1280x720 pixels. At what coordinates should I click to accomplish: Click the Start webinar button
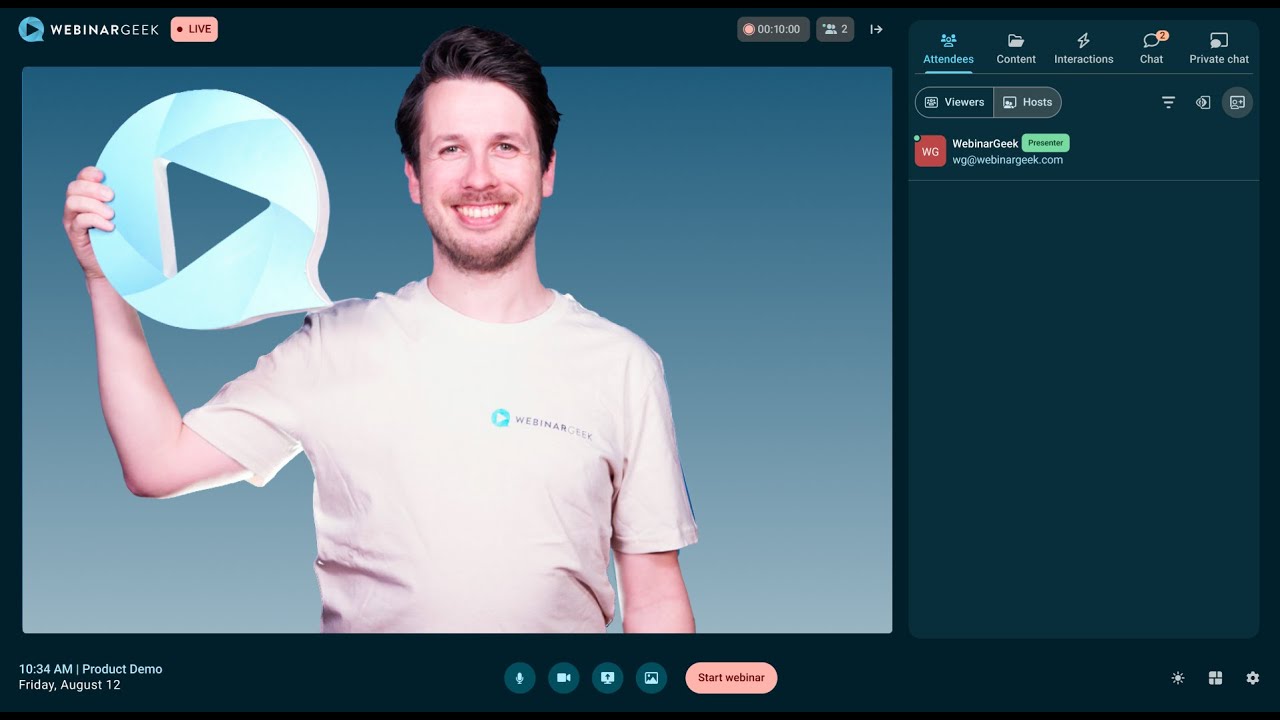[731, 678]
